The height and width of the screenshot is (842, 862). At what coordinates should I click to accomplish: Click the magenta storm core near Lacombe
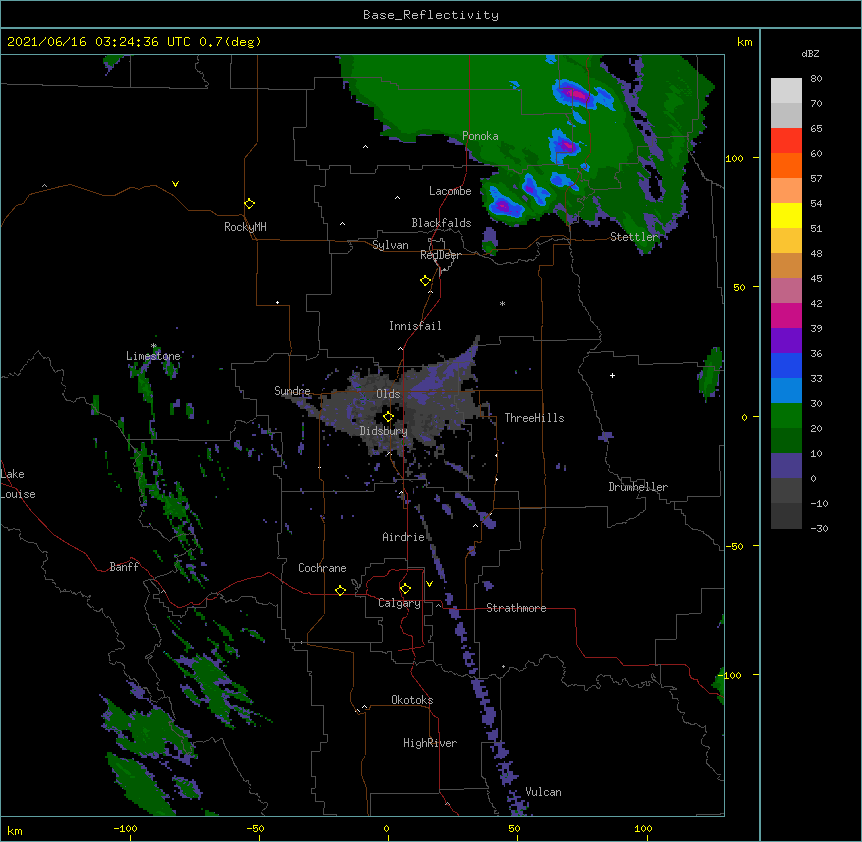[x=502, y=206]
